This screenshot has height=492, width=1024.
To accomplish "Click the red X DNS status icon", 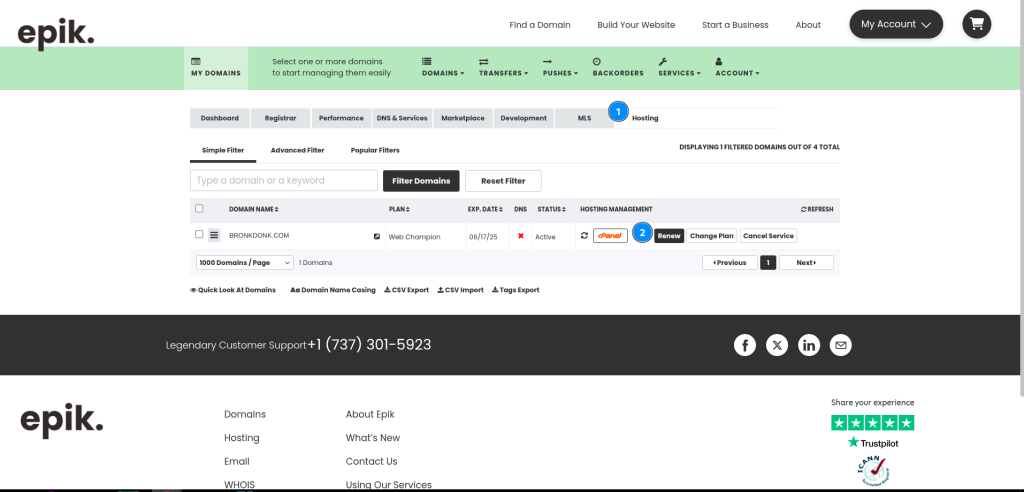I will [x=520, y=236].
